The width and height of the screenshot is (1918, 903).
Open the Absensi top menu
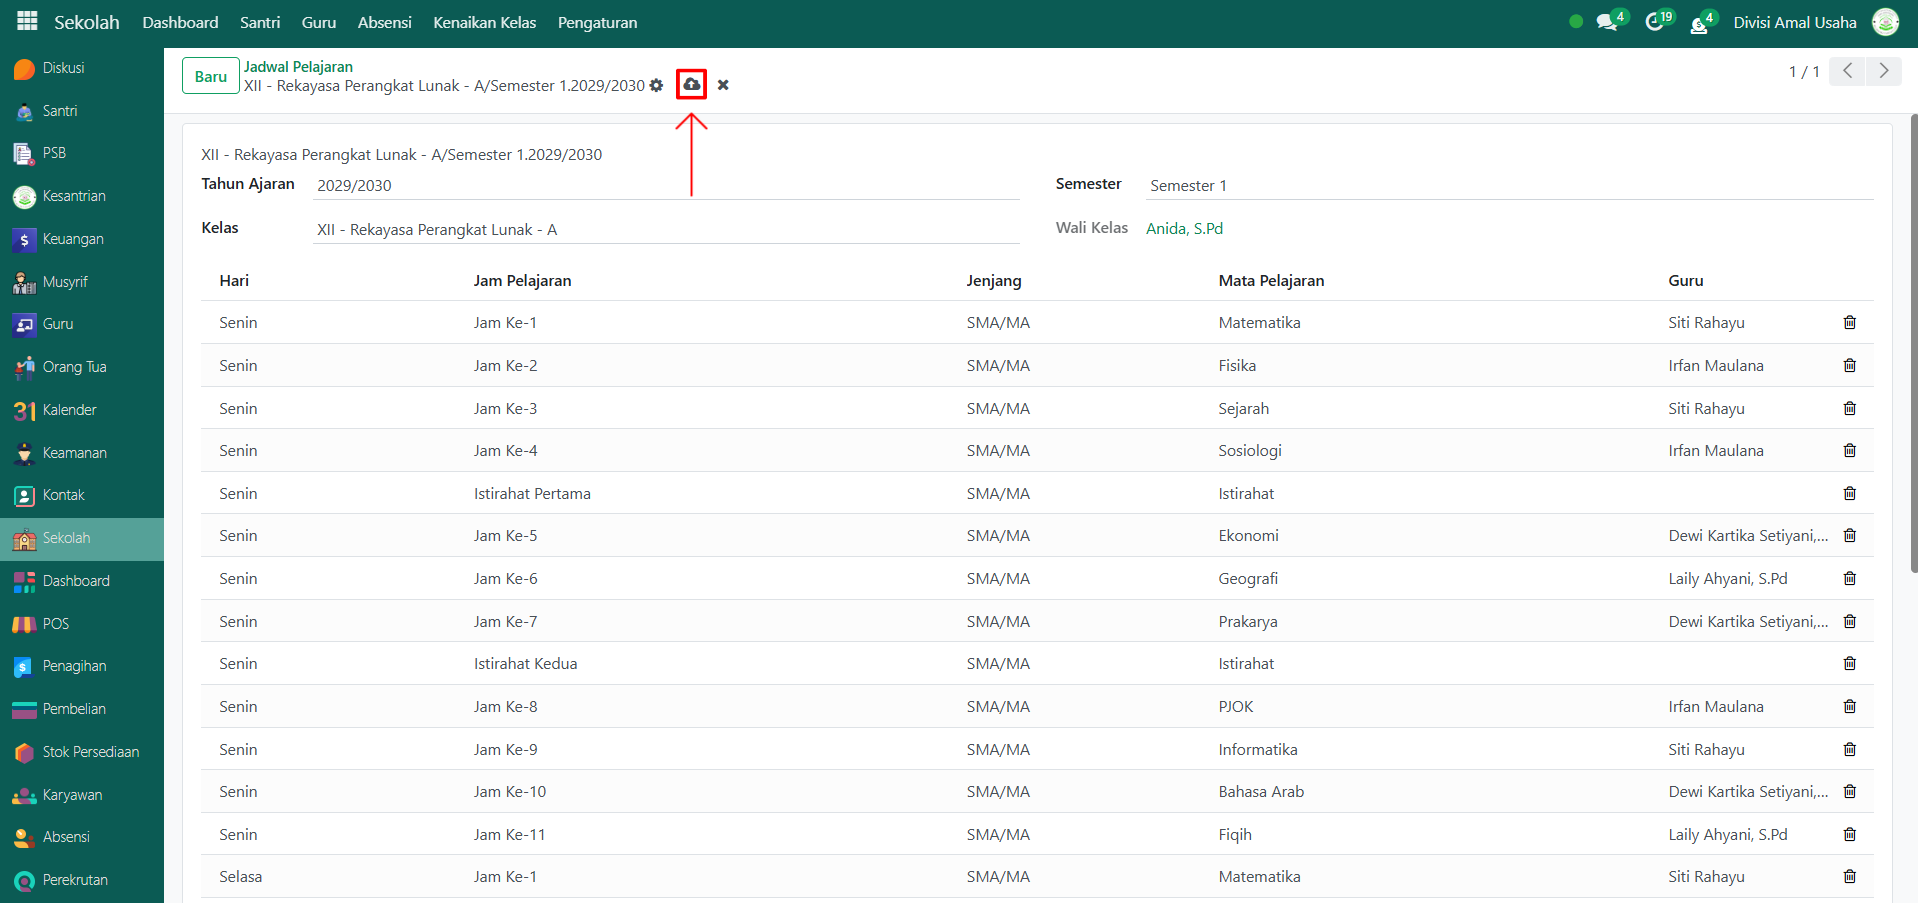(x=384, y=22)
